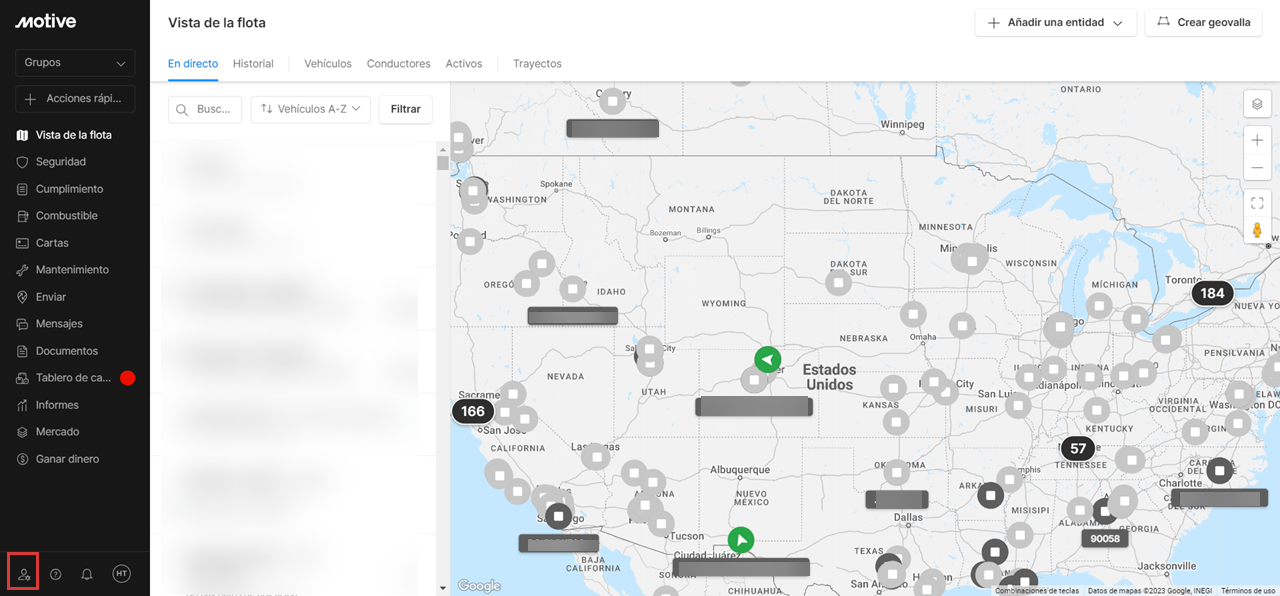Open the help question mark icon
This screenshot has width=1280, height=596.
pos(56,574)
